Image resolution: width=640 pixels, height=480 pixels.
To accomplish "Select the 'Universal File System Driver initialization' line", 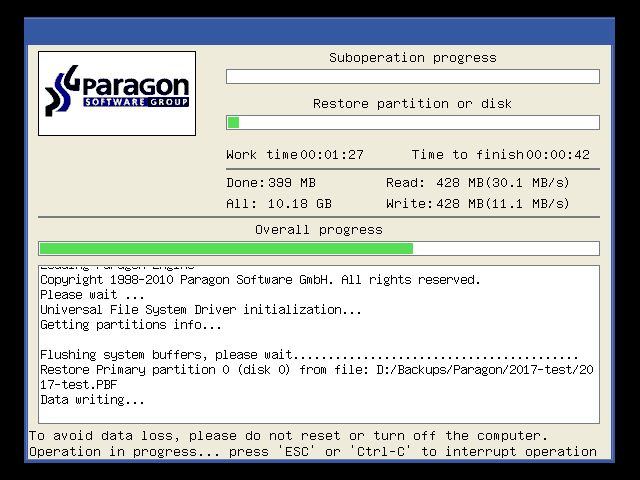I will (200, 310).
